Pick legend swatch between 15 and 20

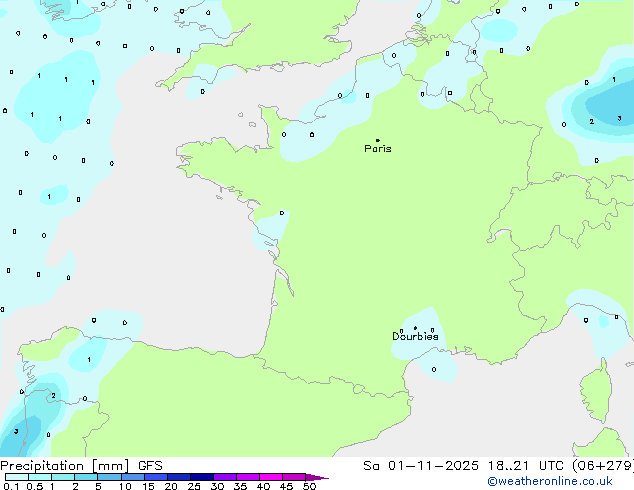click(156, 477)
